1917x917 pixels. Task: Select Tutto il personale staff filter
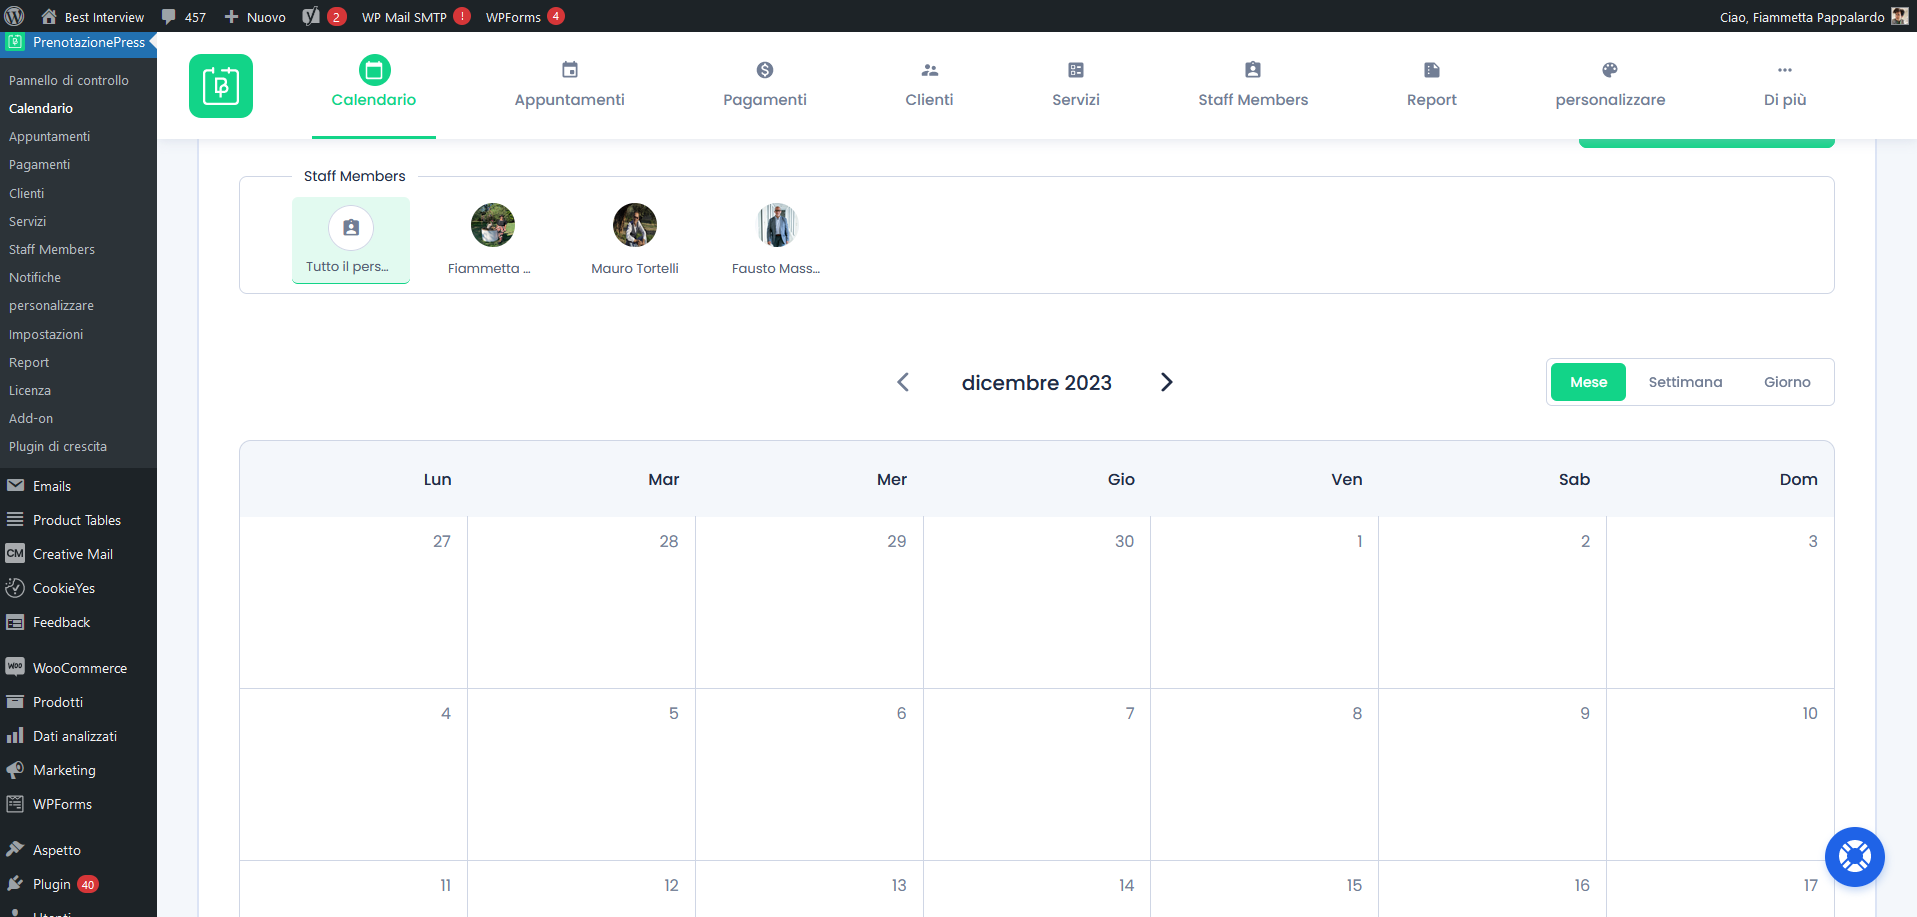tap(350, 240)
